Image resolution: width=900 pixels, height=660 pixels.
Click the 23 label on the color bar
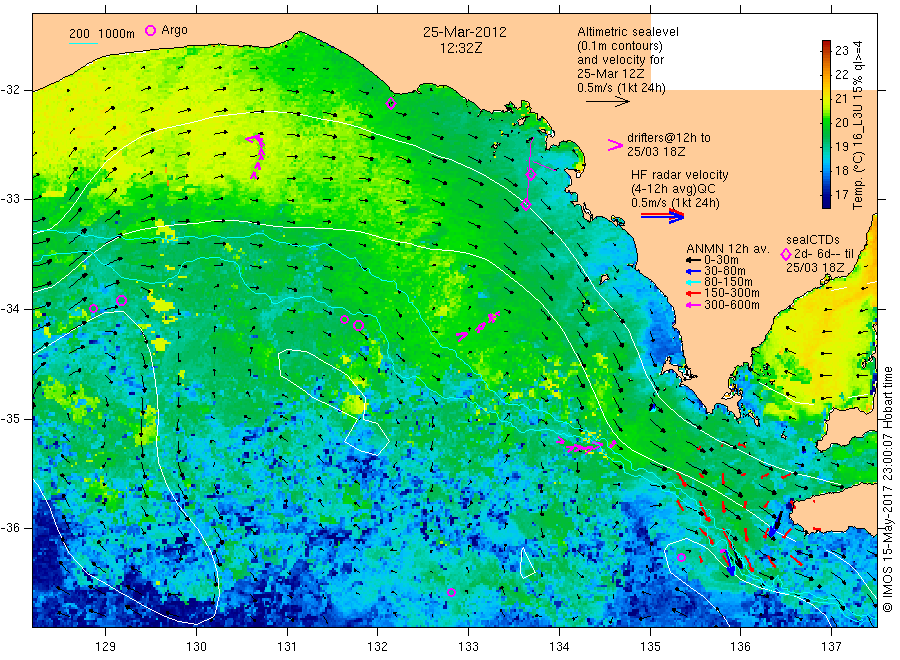pyautogui.click(x=841, y=51)
